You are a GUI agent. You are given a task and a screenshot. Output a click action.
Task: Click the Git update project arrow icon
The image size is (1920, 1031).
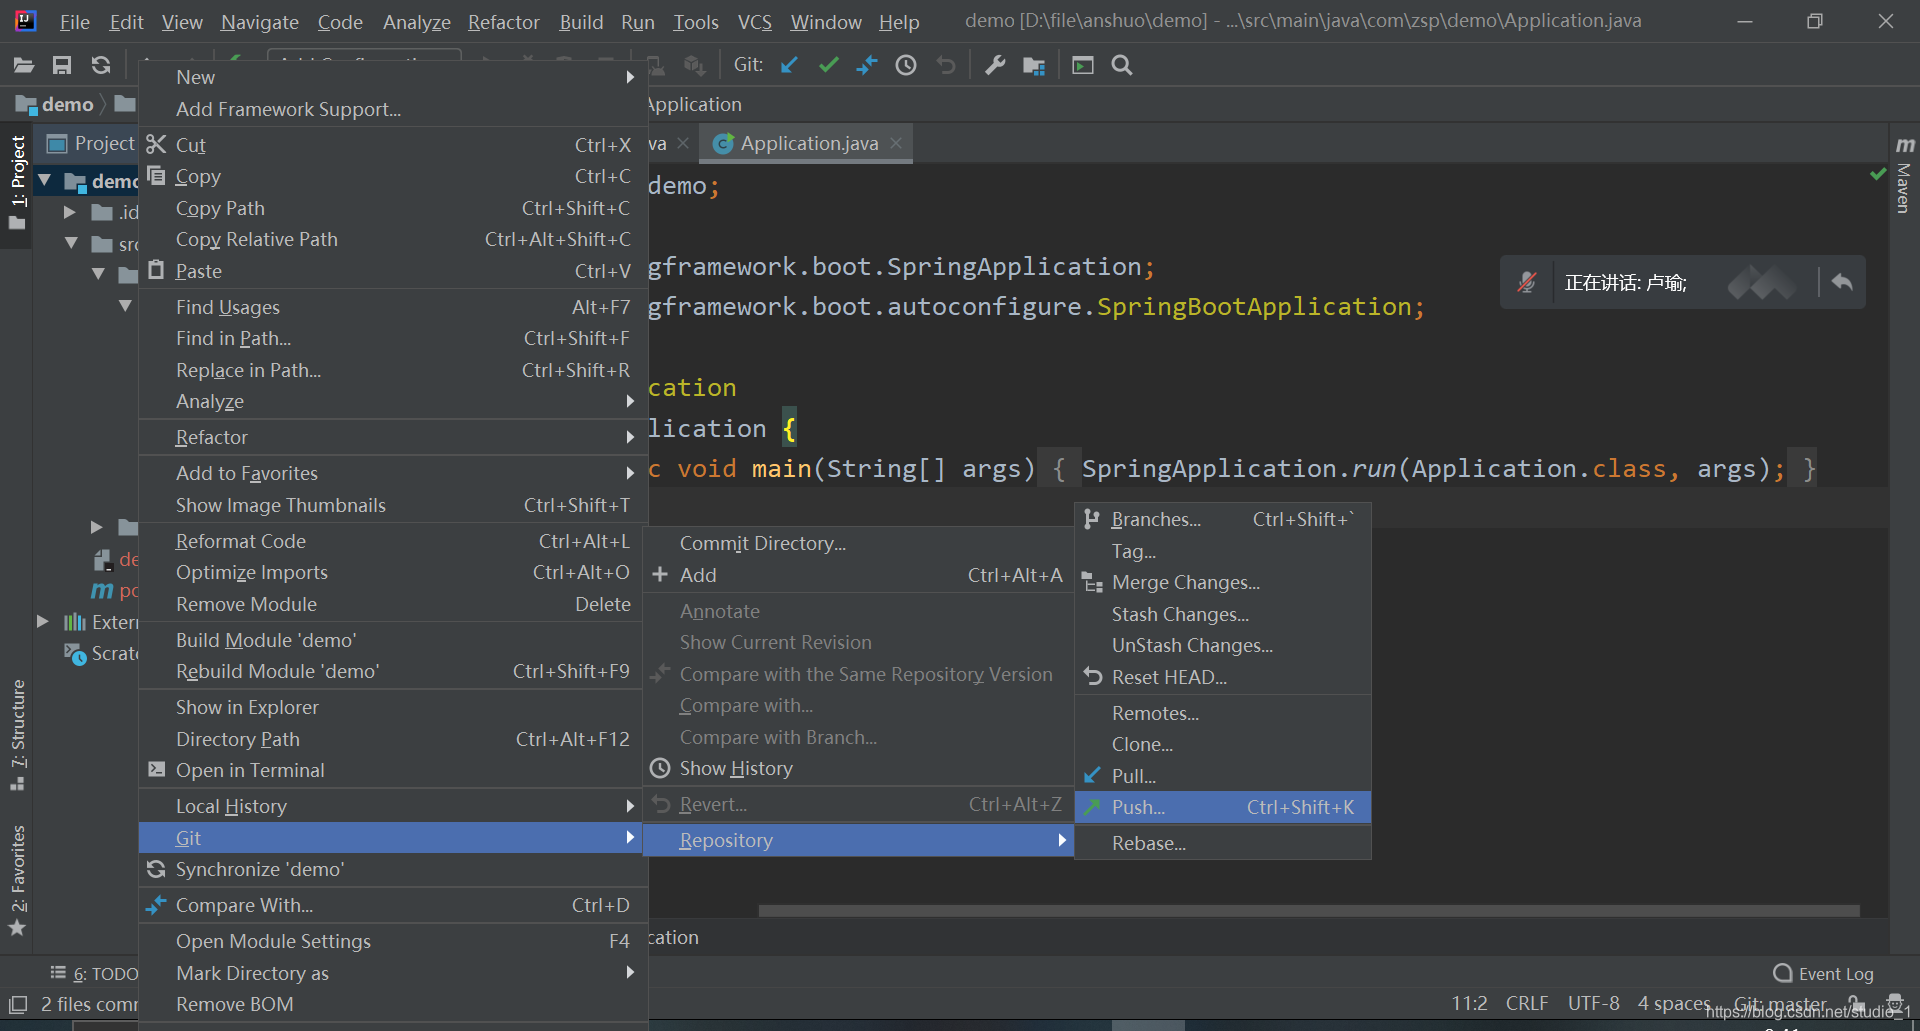(x=789, y=65)
